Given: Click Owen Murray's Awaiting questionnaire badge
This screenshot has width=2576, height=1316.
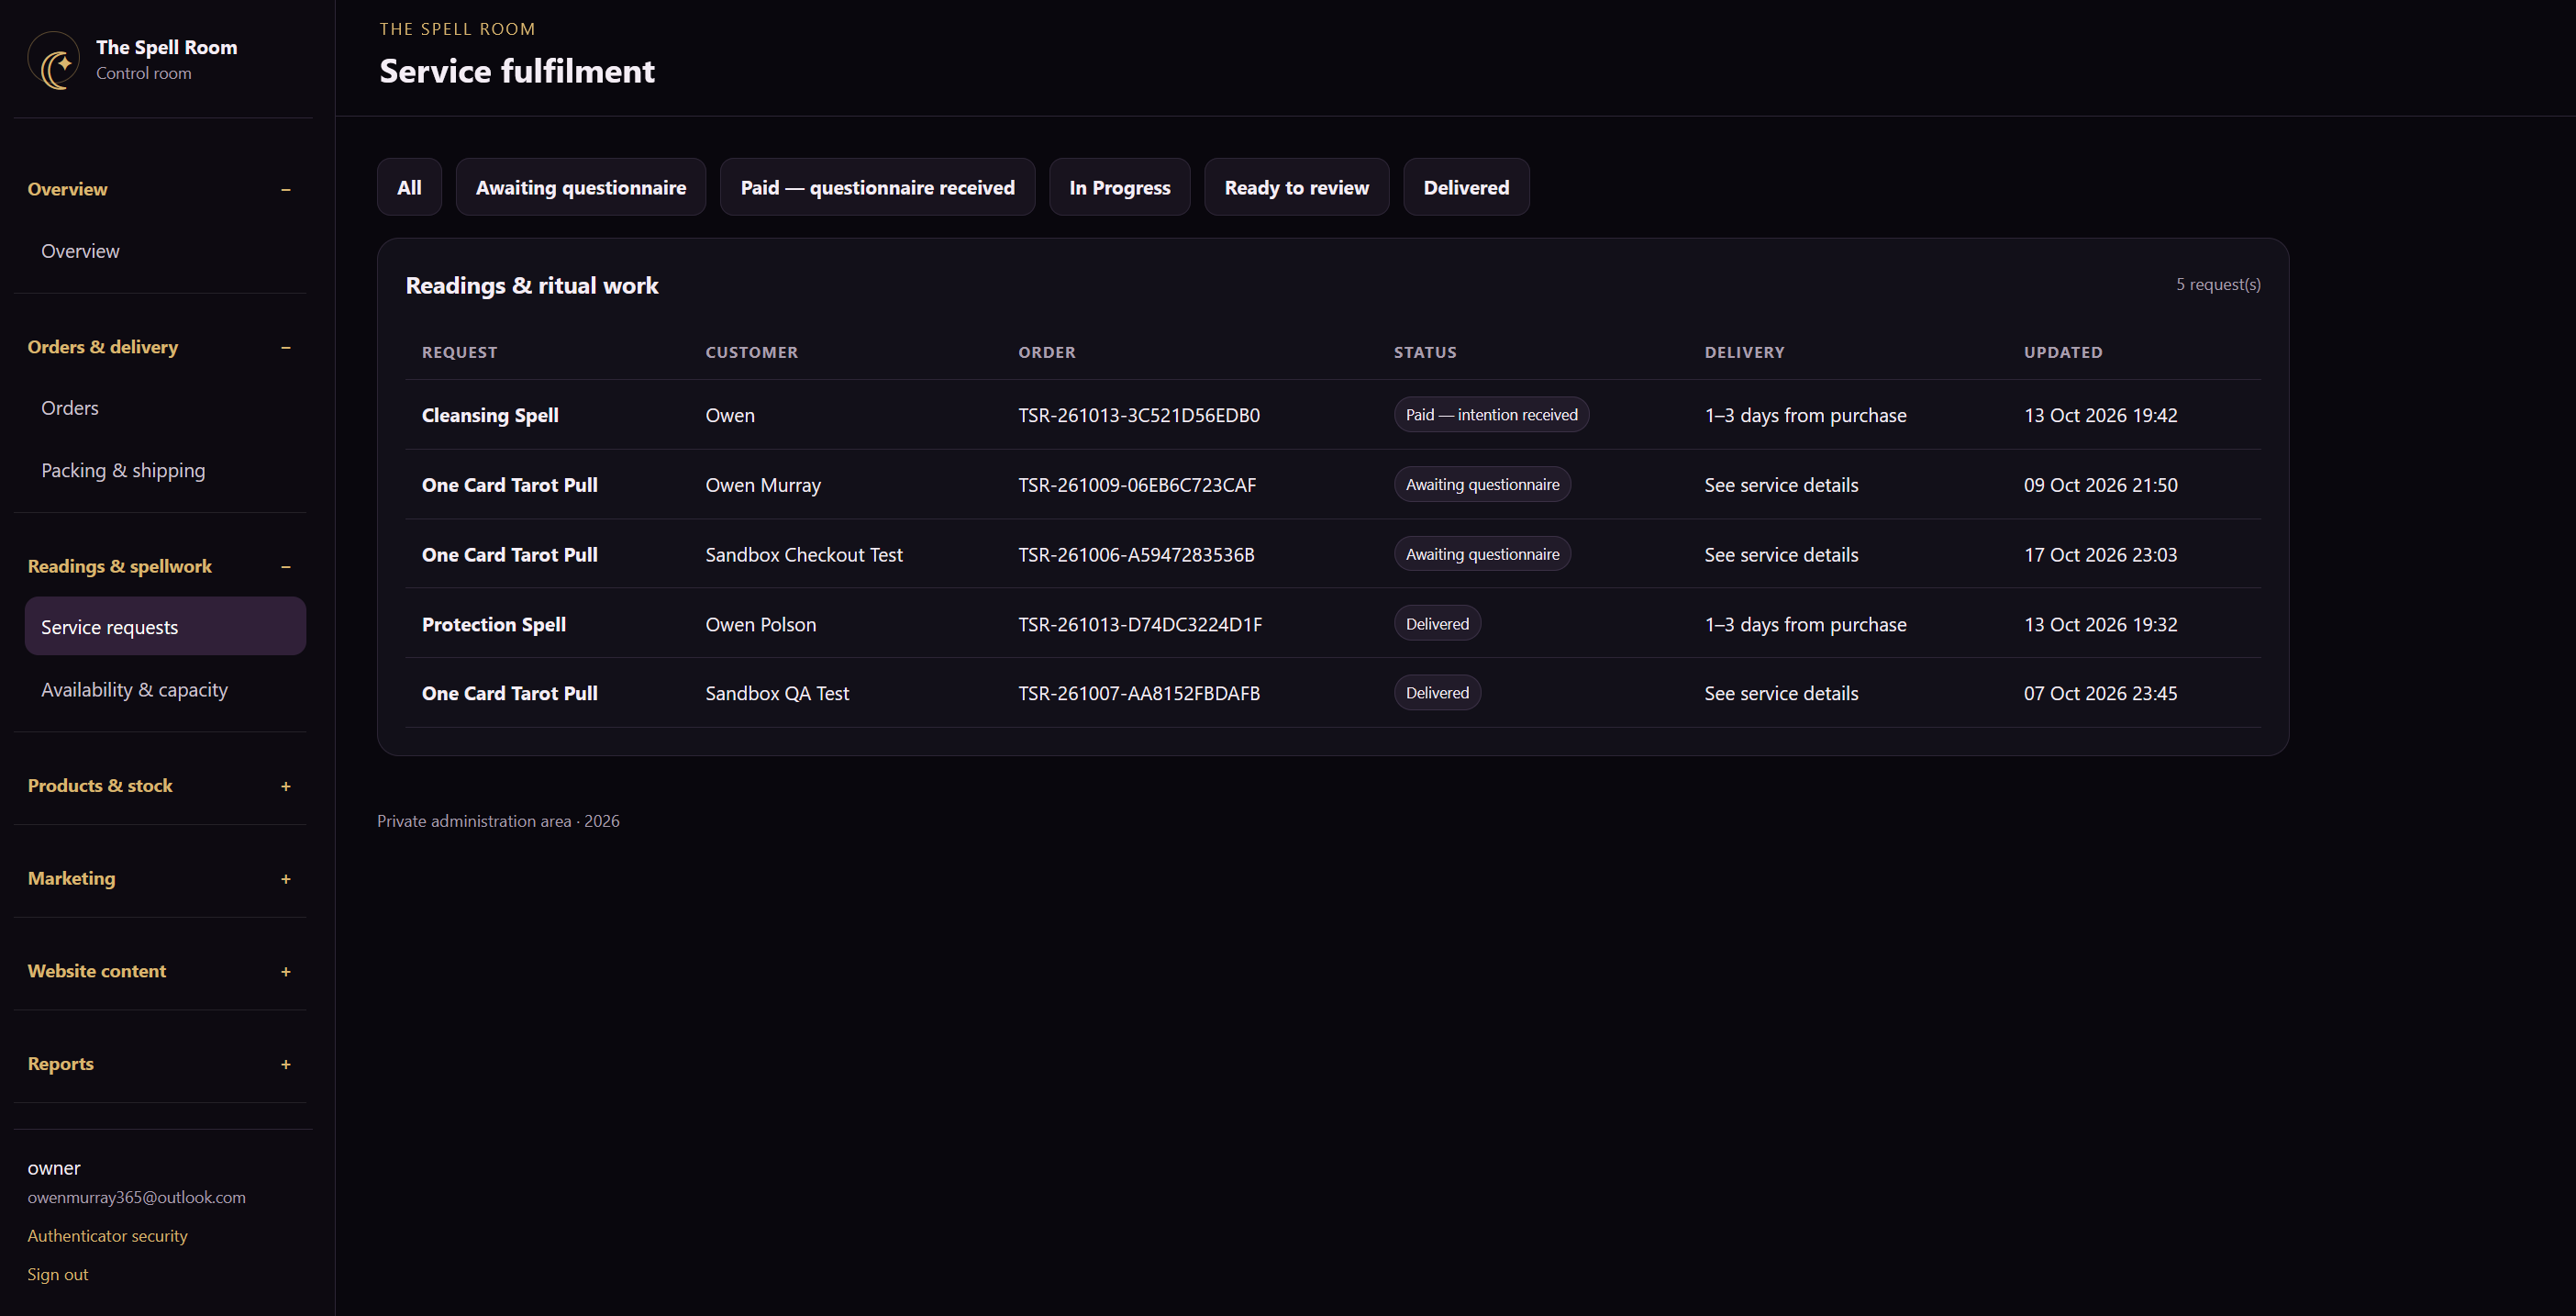Looking at the screenshot, I should [x=1482, y=484].
